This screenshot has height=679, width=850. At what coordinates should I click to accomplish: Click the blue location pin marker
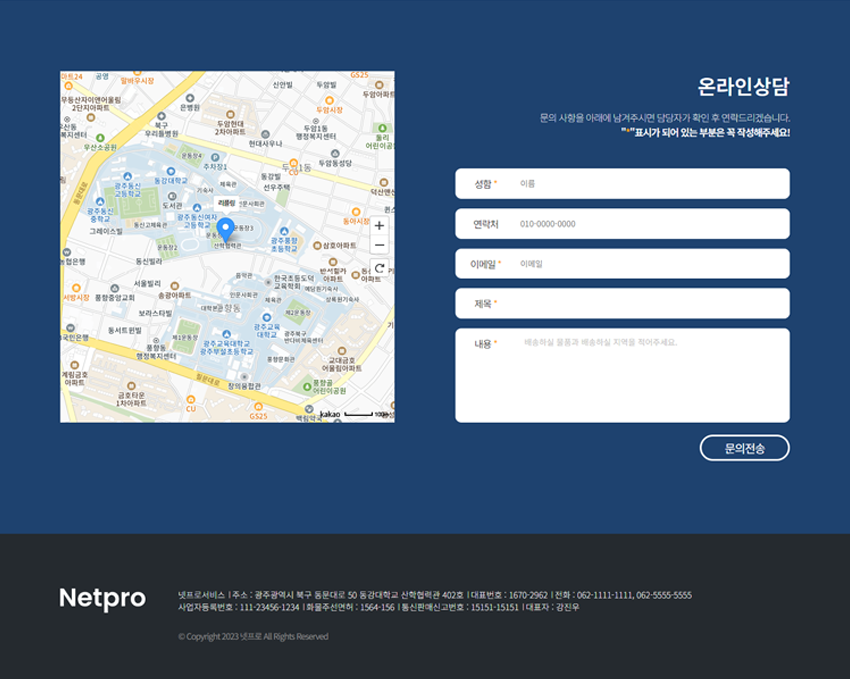(x=225, y=229)
